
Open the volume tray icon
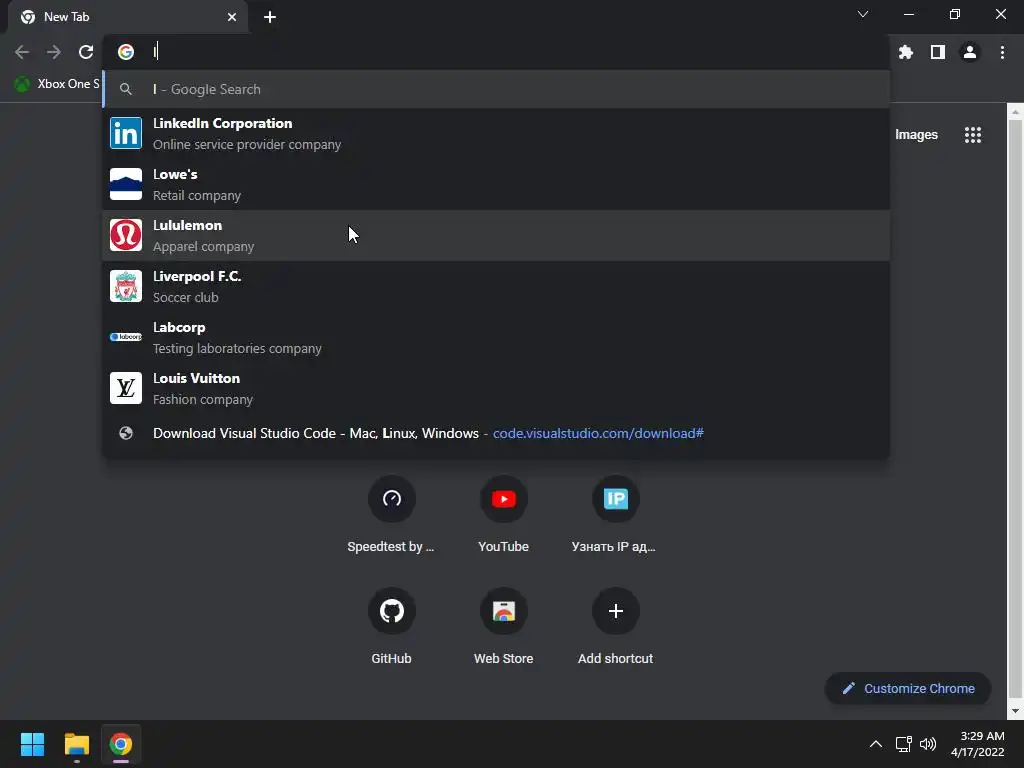(928, 744)
